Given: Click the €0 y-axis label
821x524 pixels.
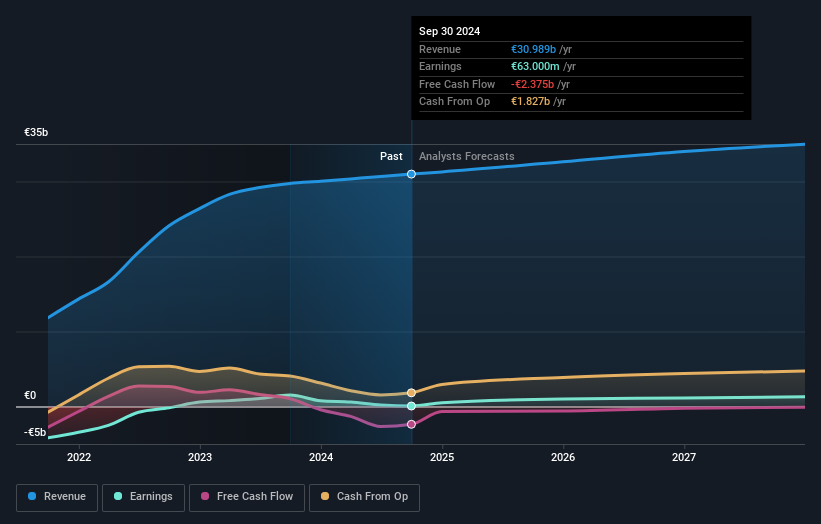Looking at the screenshot, I should [x=30, y=395].
